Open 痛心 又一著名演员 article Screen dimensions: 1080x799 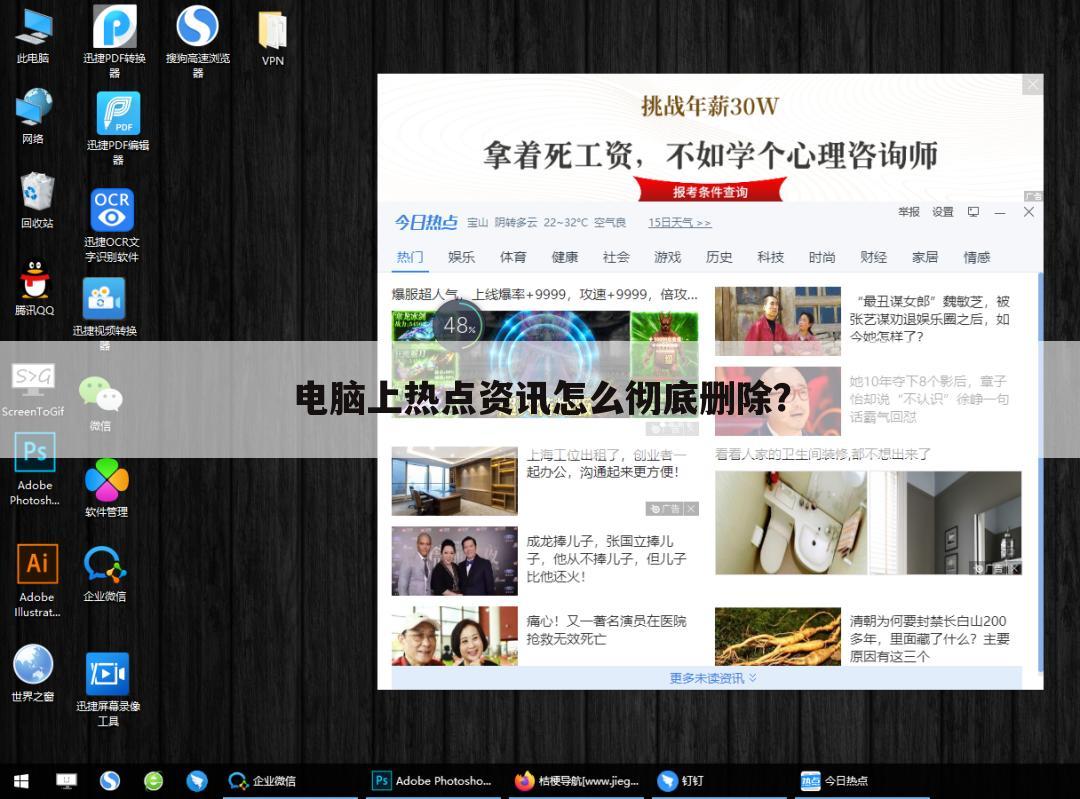(x=606, y=630)
